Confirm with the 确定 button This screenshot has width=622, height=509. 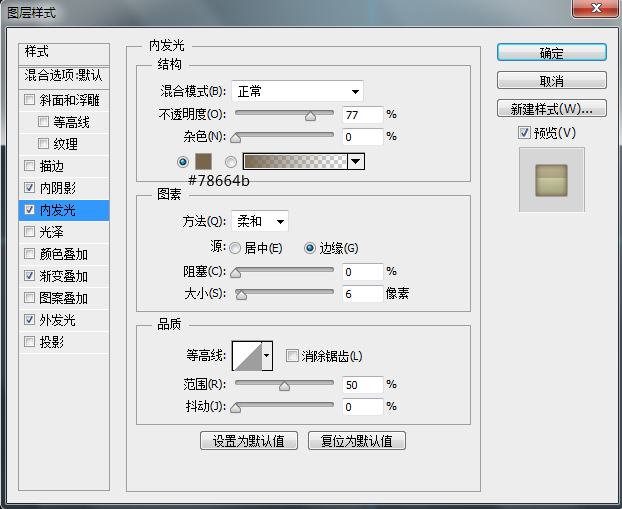(551, 52)
